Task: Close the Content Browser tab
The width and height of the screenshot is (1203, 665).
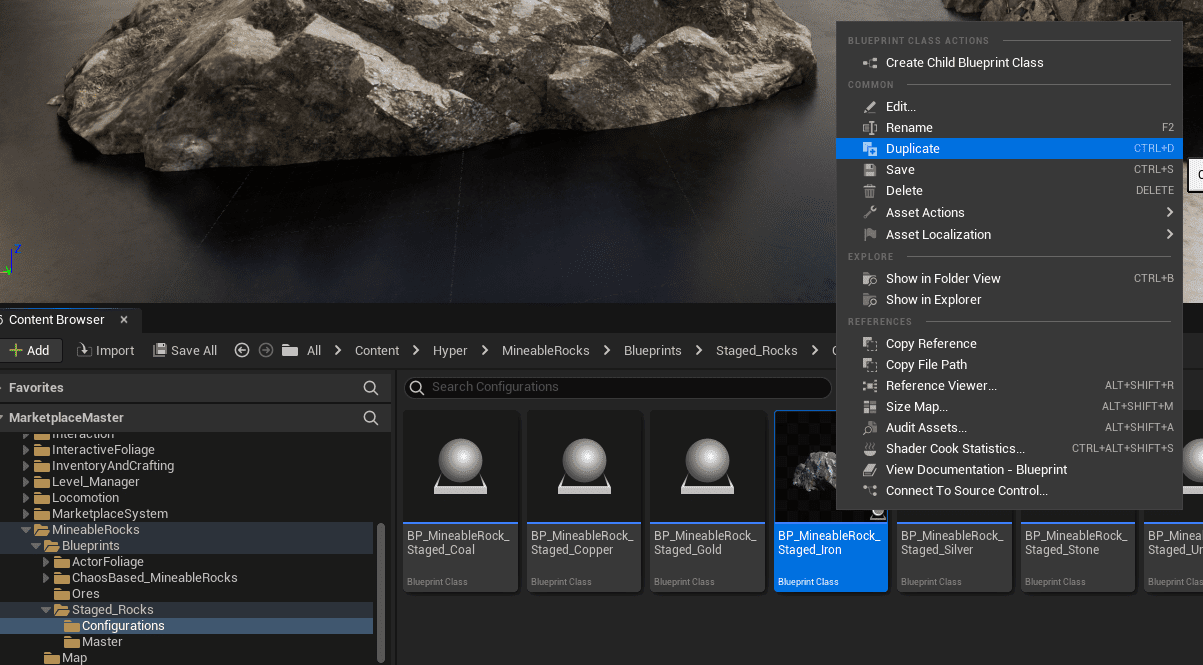Action: [125, 320]
